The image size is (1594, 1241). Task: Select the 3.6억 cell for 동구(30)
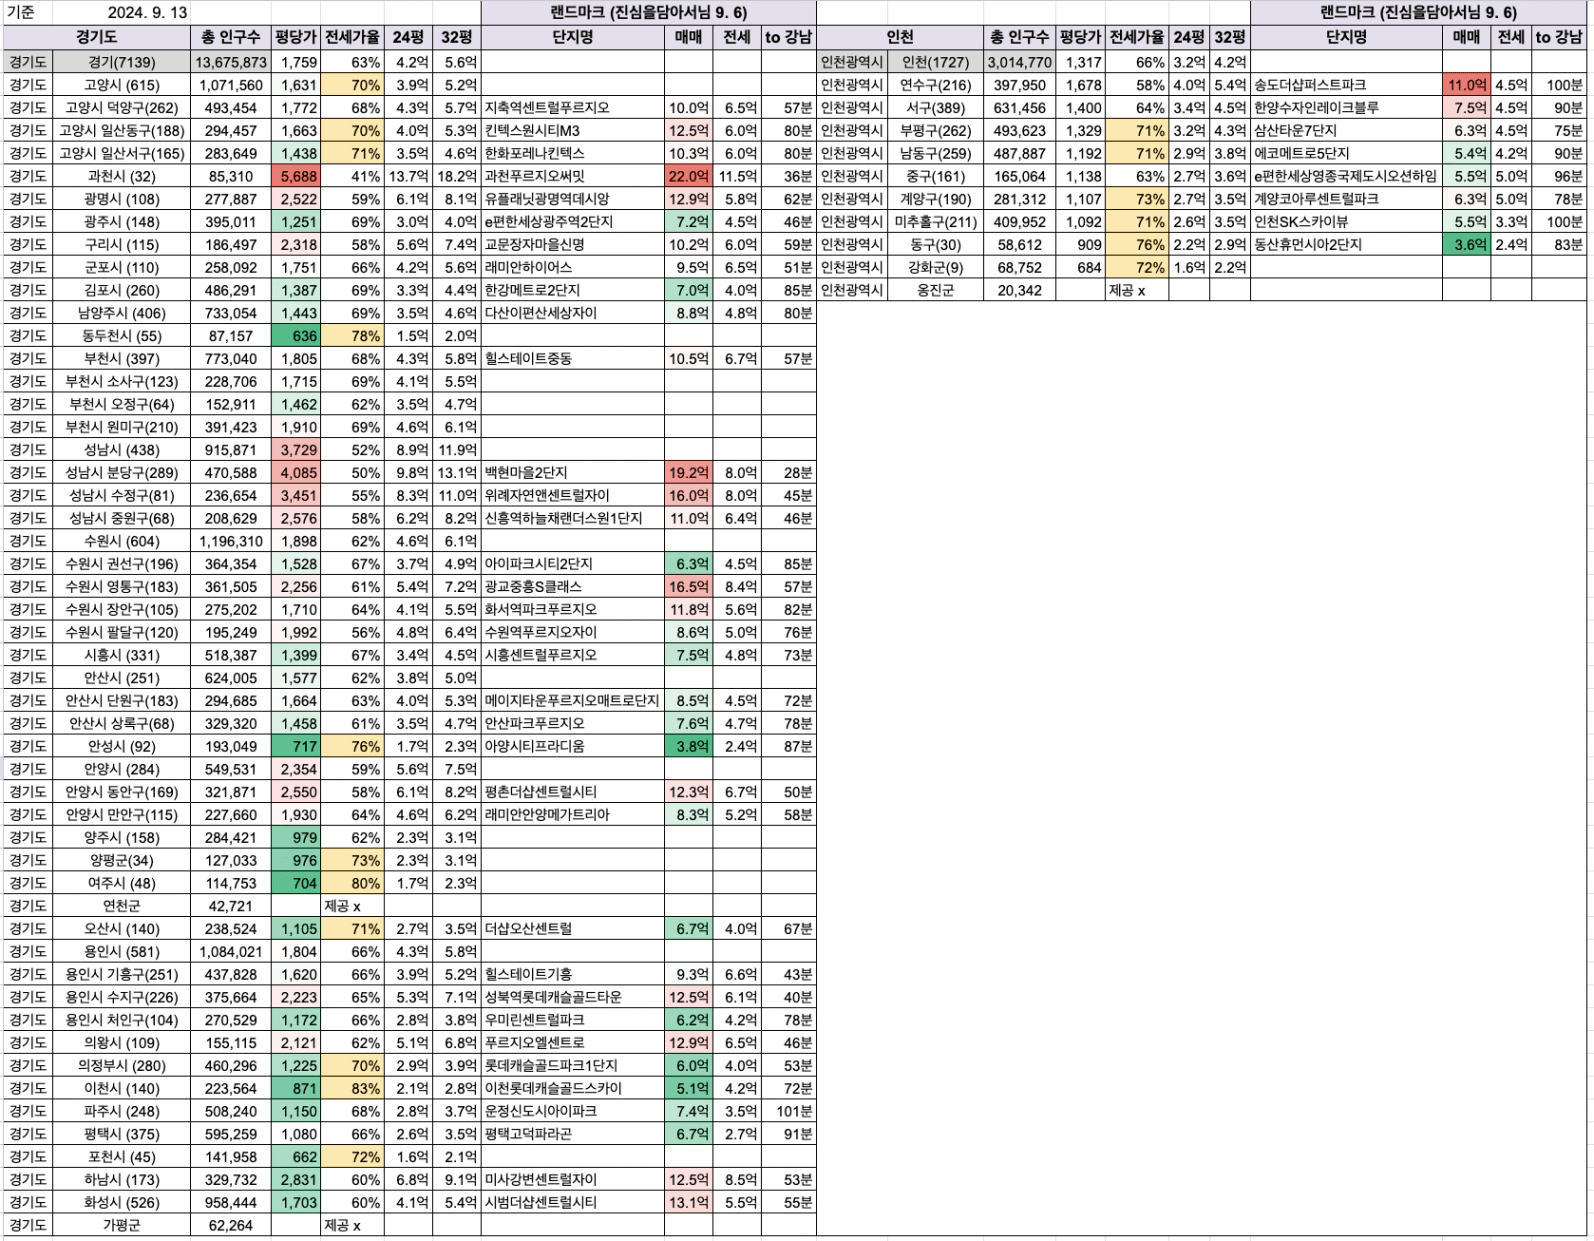tap(1466, 245)
